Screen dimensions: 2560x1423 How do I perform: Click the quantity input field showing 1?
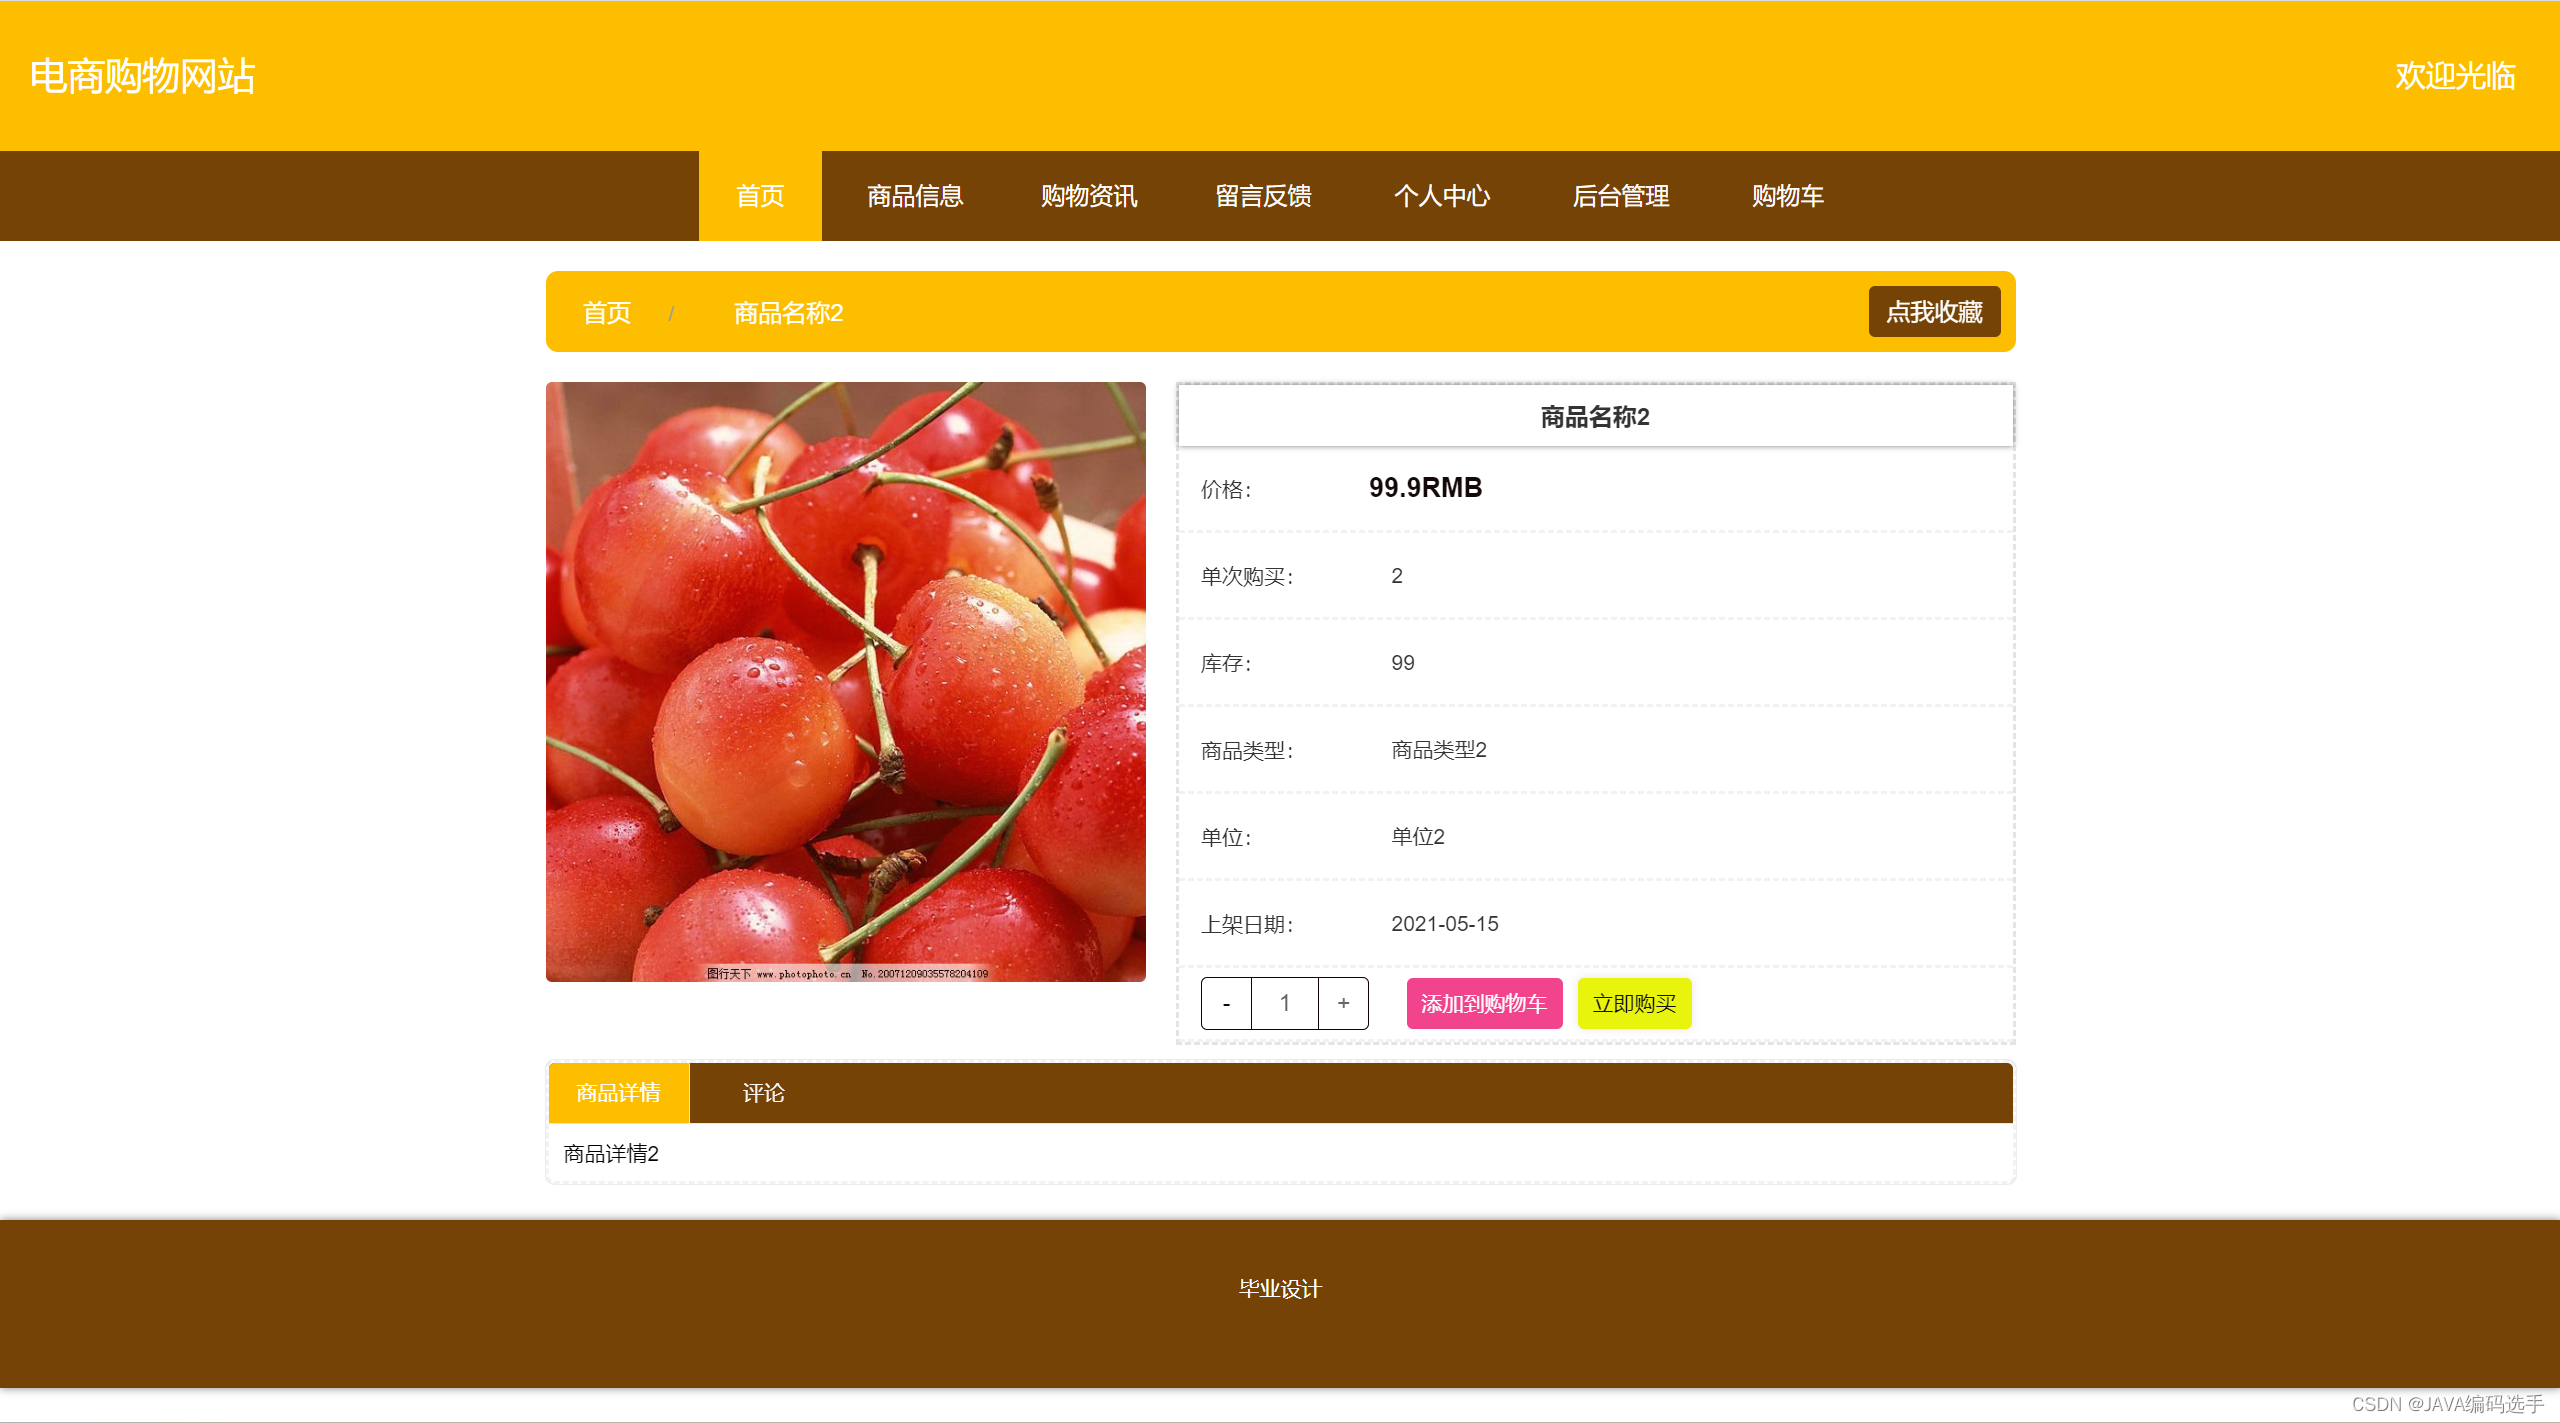(x=1284, y=1003)
